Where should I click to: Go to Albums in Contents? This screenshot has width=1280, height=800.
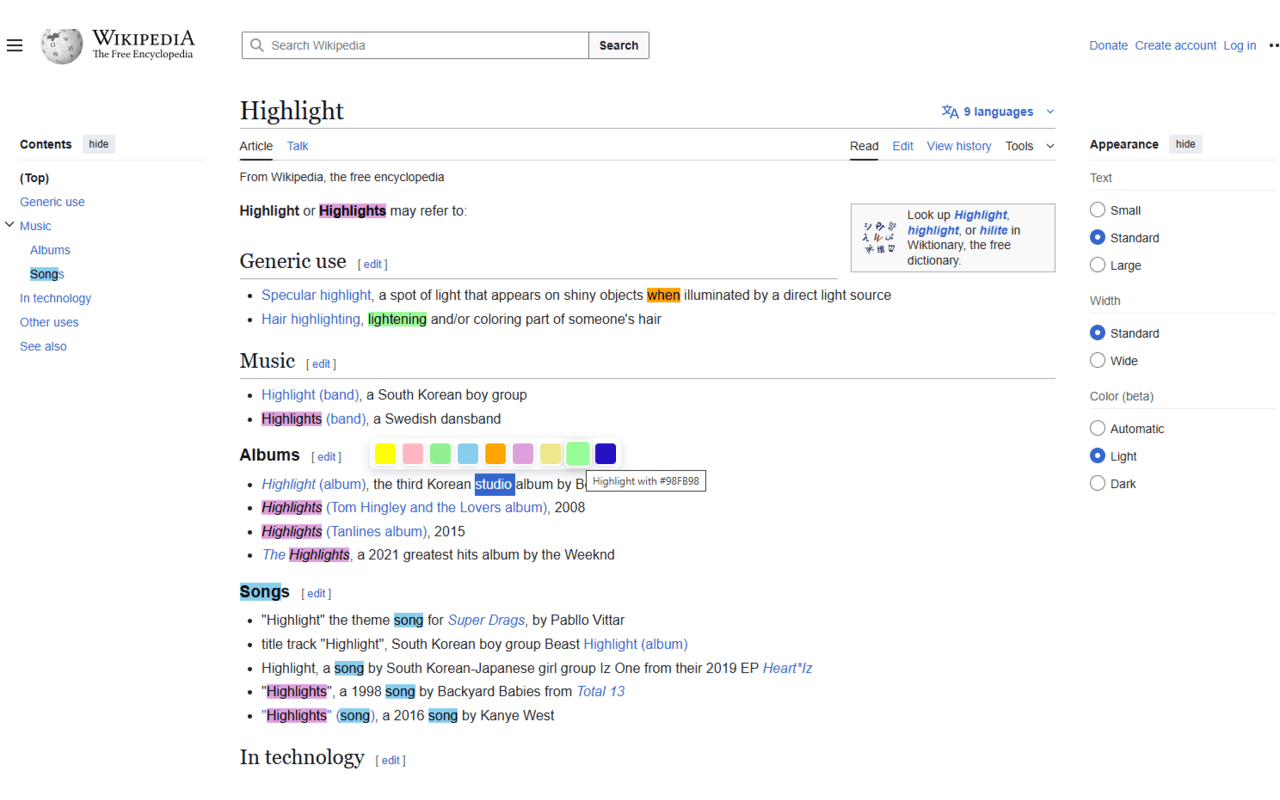click(50, 250)
